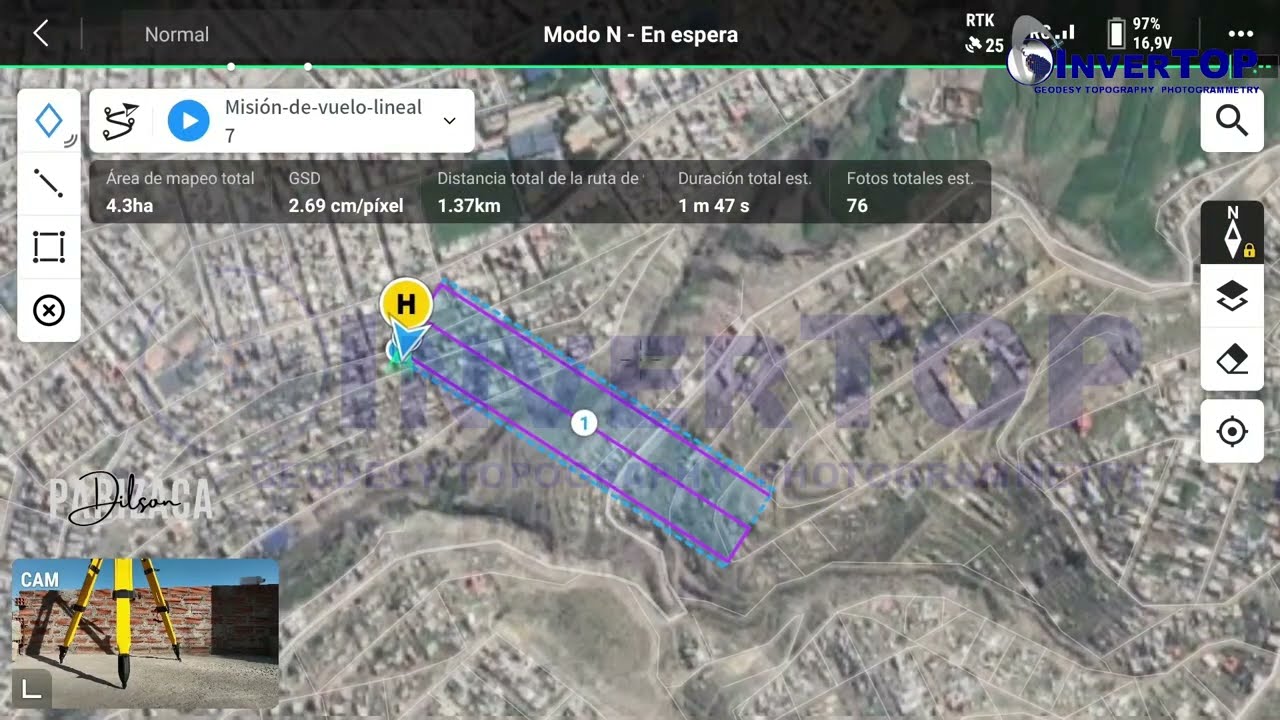Tap the yellow H home point marker
Image resolution: width=1280 pixels, height=720 pixels.
pos(406,304)
